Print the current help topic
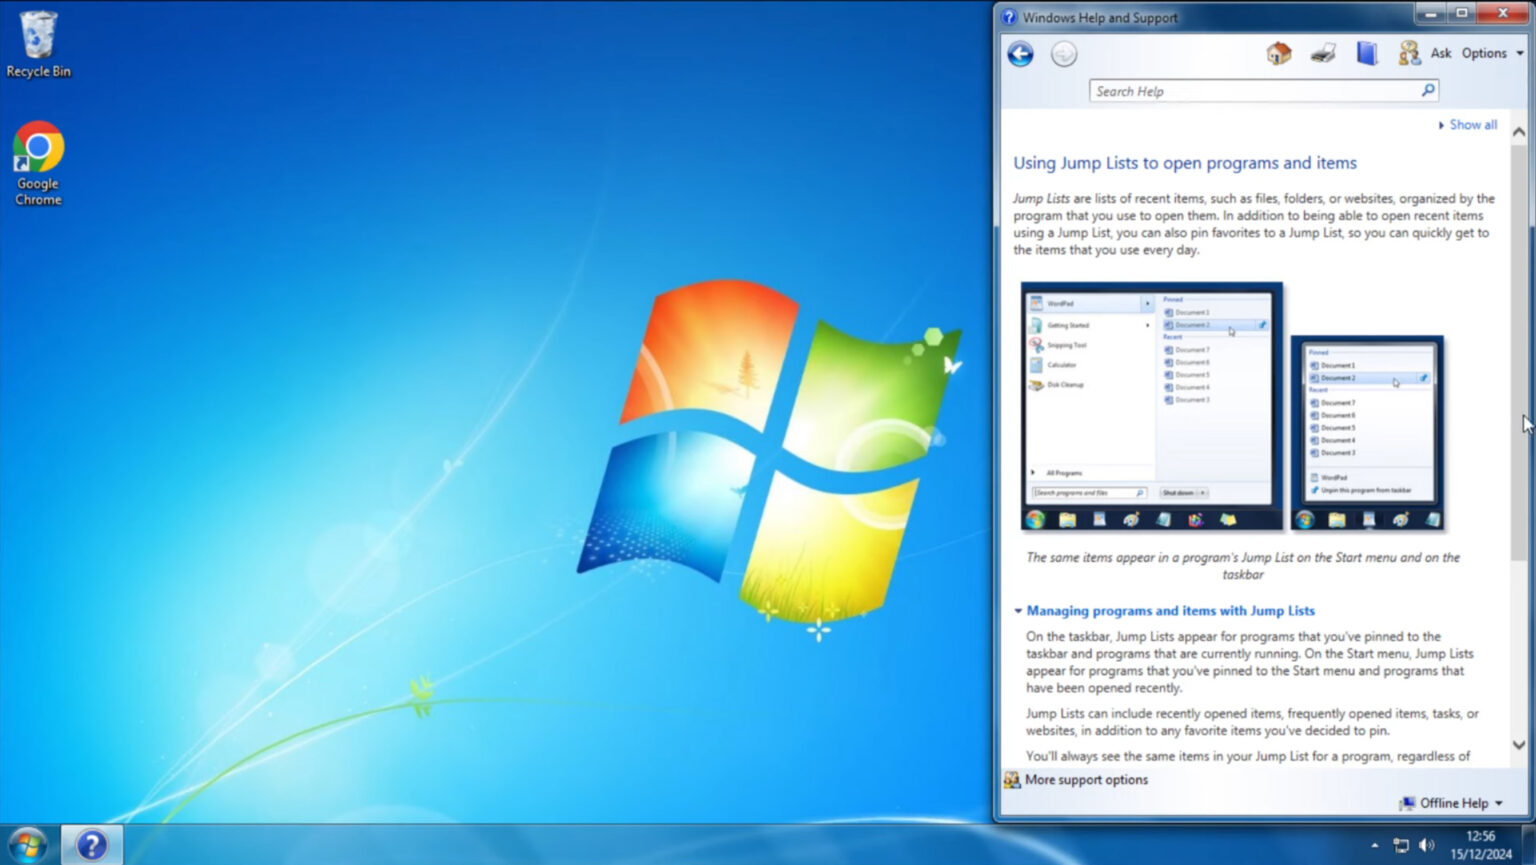Viewport: 1536px width, 865px height. pyautogui.click(x=1322, y=53)
